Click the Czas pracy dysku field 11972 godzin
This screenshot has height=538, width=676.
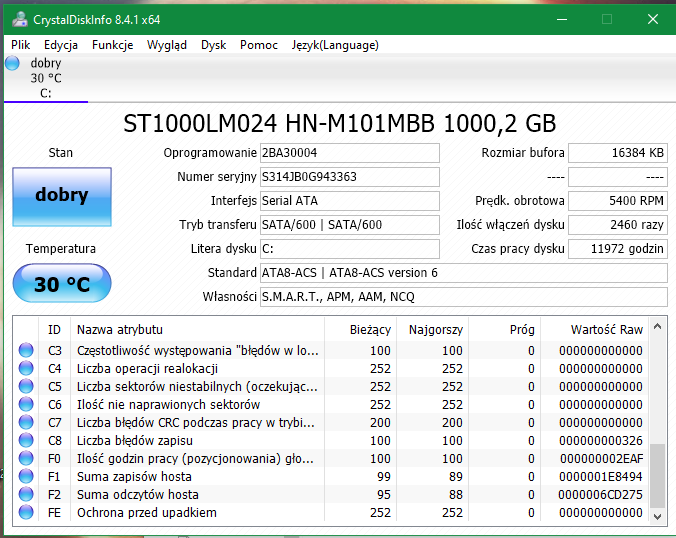point(618,249)
